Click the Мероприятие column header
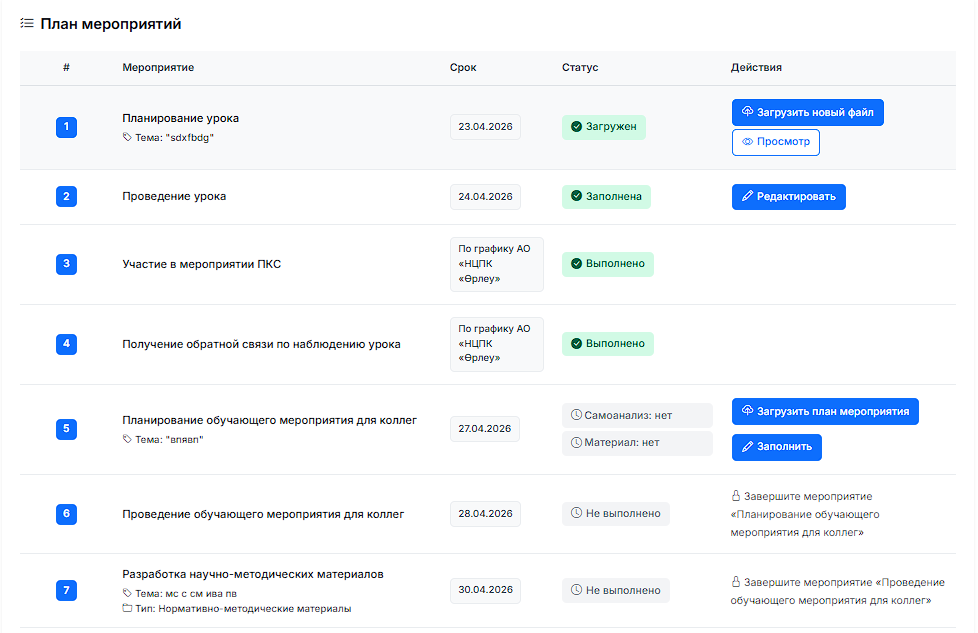The width and height of the screenshot is (978, 633). pyautogui.click(x=158, y=67)
